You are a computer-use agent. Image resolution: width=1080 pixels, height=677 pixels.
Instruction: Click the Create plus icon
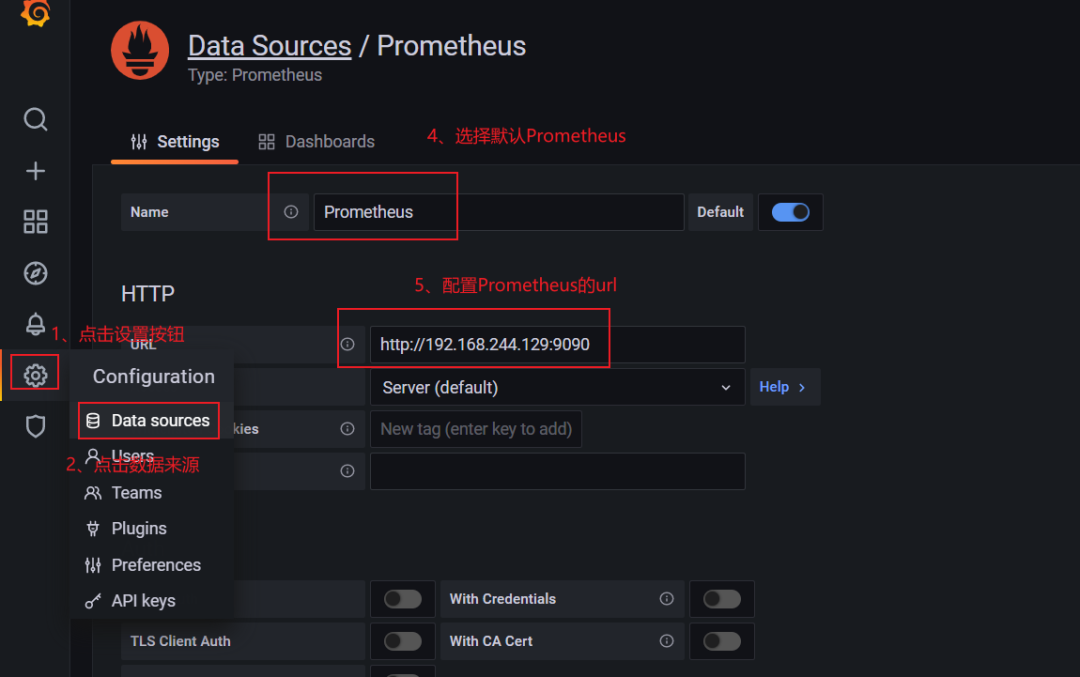click(35, 171)
